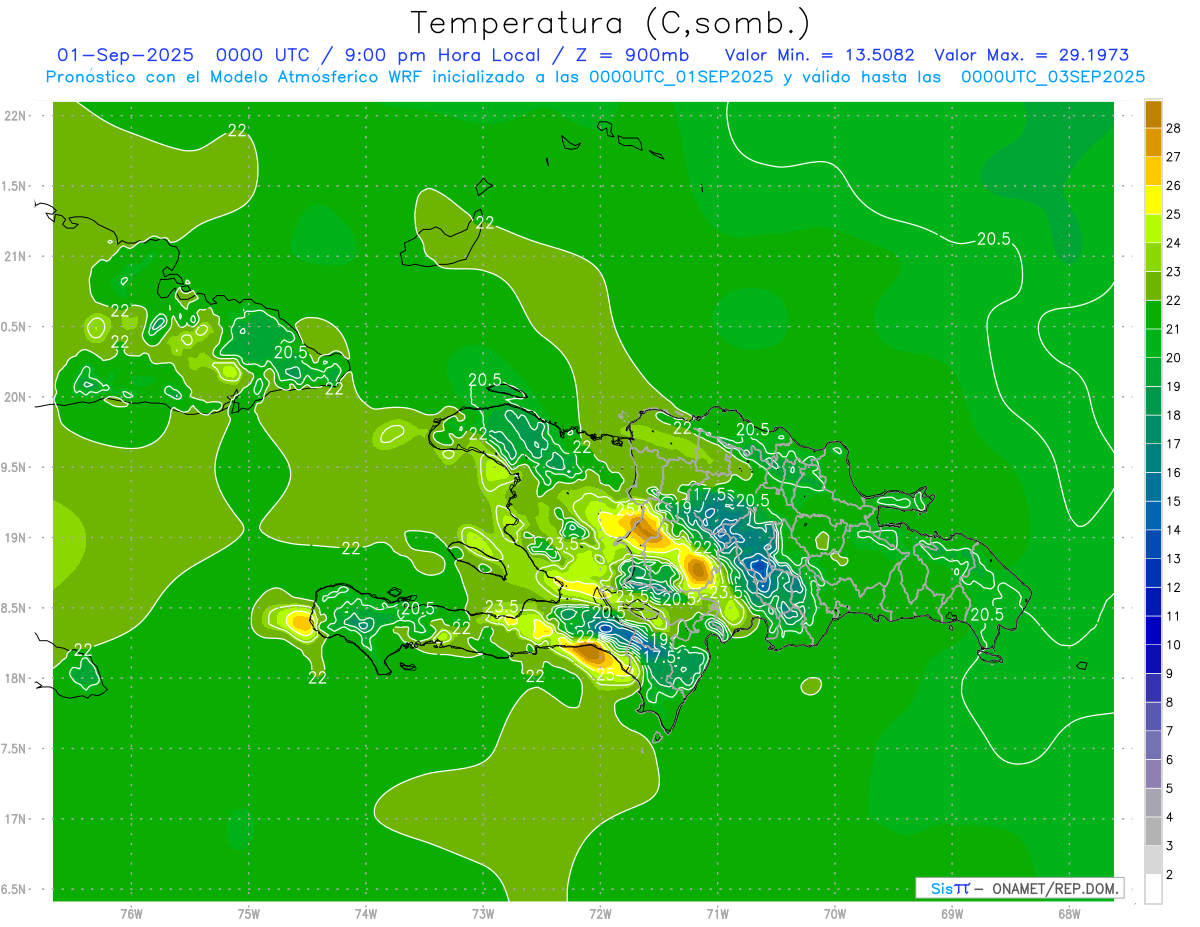Screen dimensions: 1200x927
Task: Click the "19N" latitude axis label
Action: pyautogui.click(x=16, y=538)
